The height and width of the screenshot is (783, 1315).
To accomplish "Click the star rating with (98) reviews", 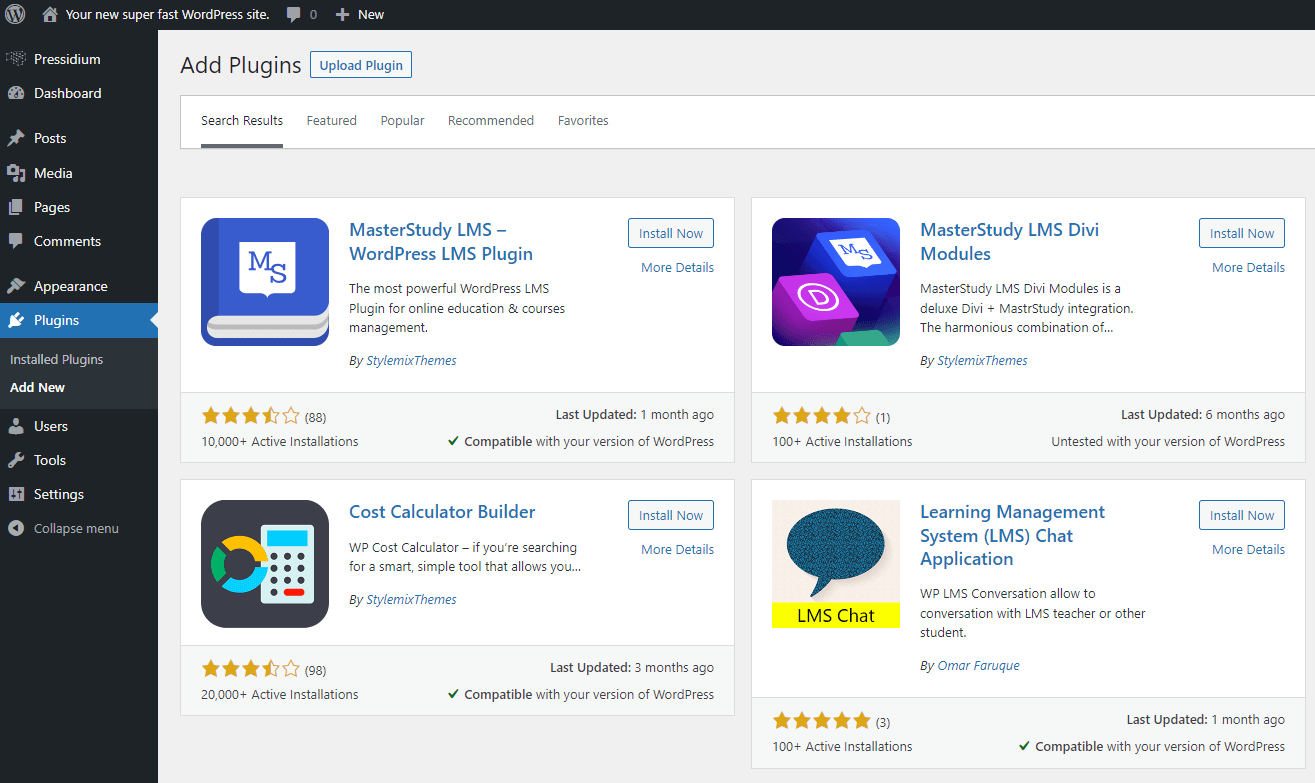I will 251,669.
